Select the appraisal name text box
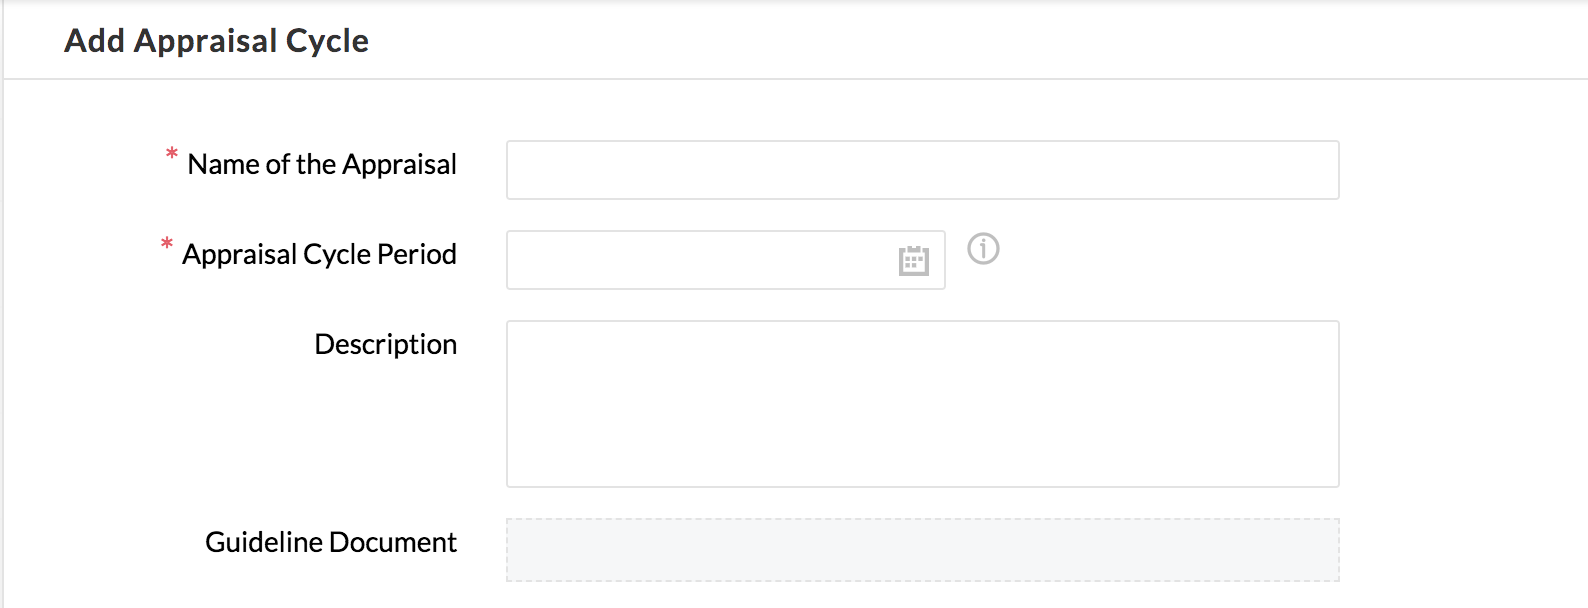1588x608 pixels. tap(922, 170)
